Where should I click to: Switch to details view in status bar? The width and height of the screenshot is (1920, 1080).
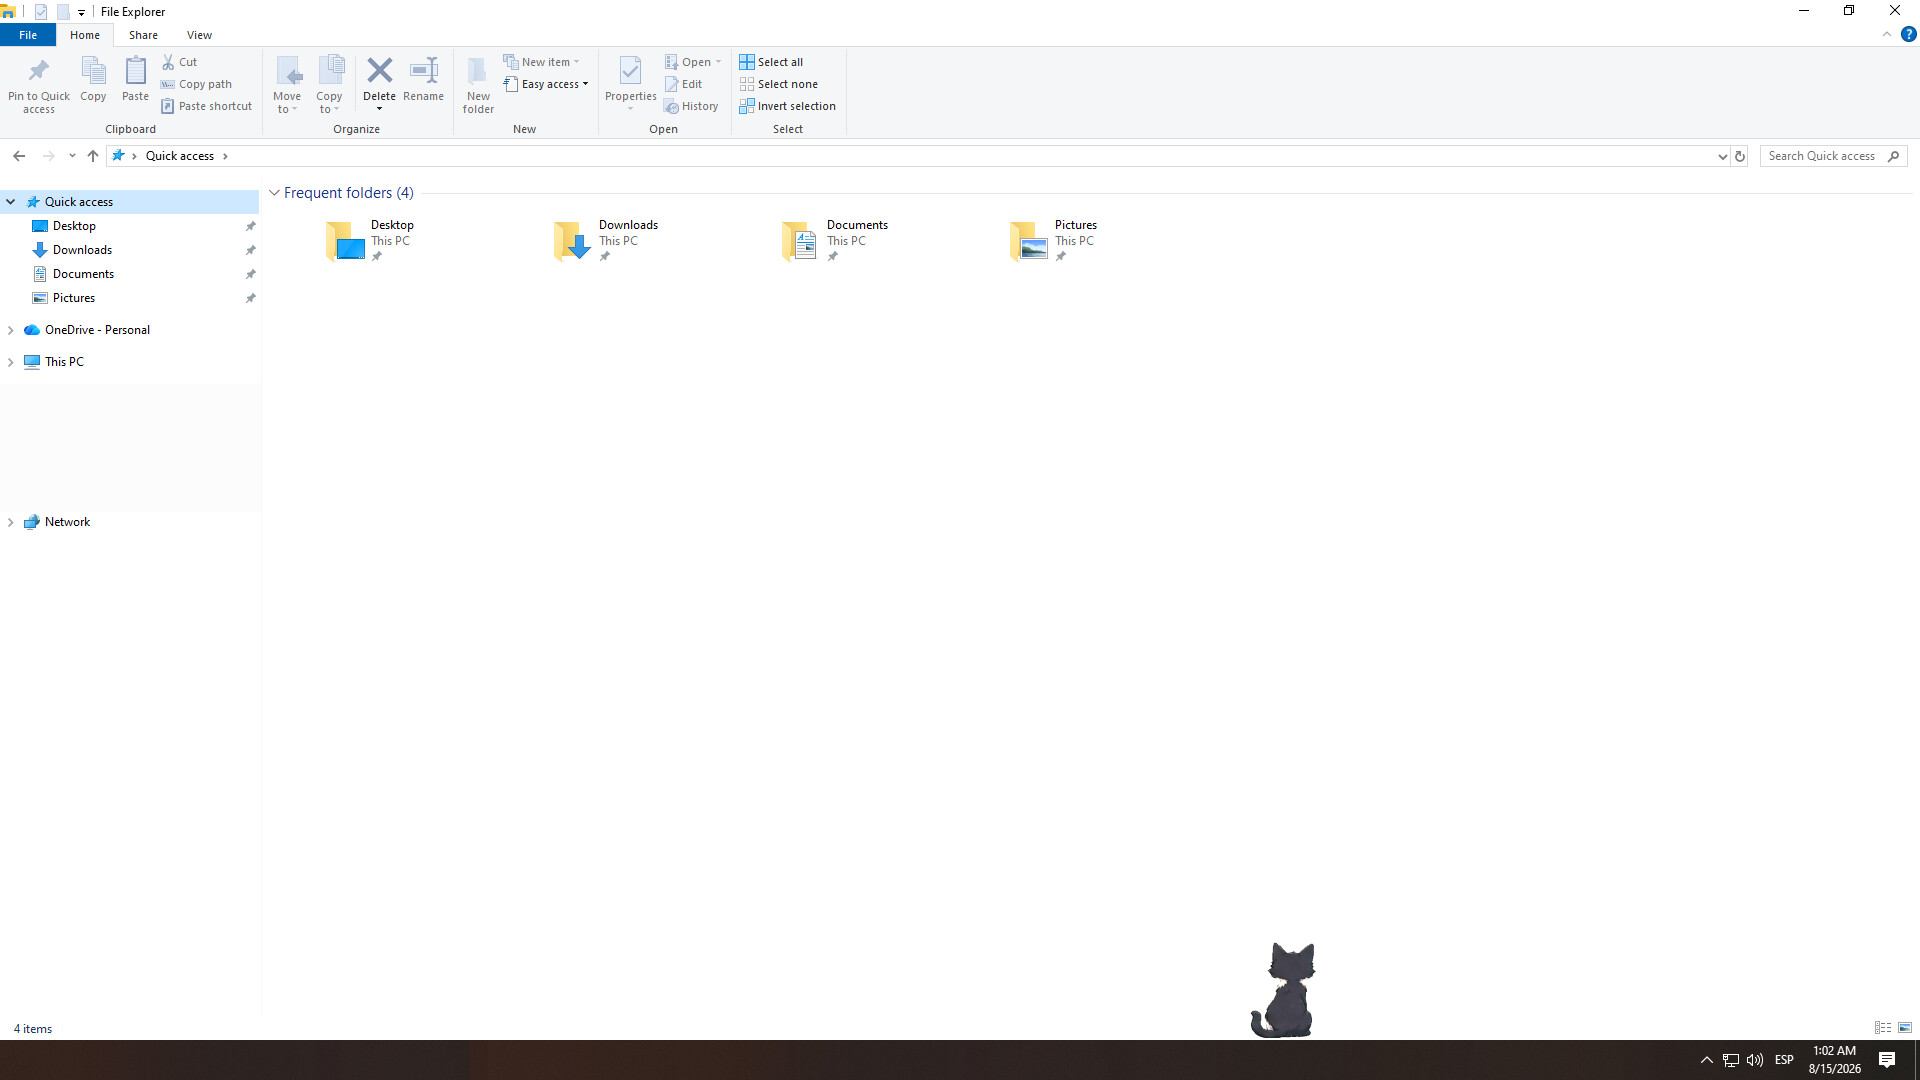coord(1882,1028)
